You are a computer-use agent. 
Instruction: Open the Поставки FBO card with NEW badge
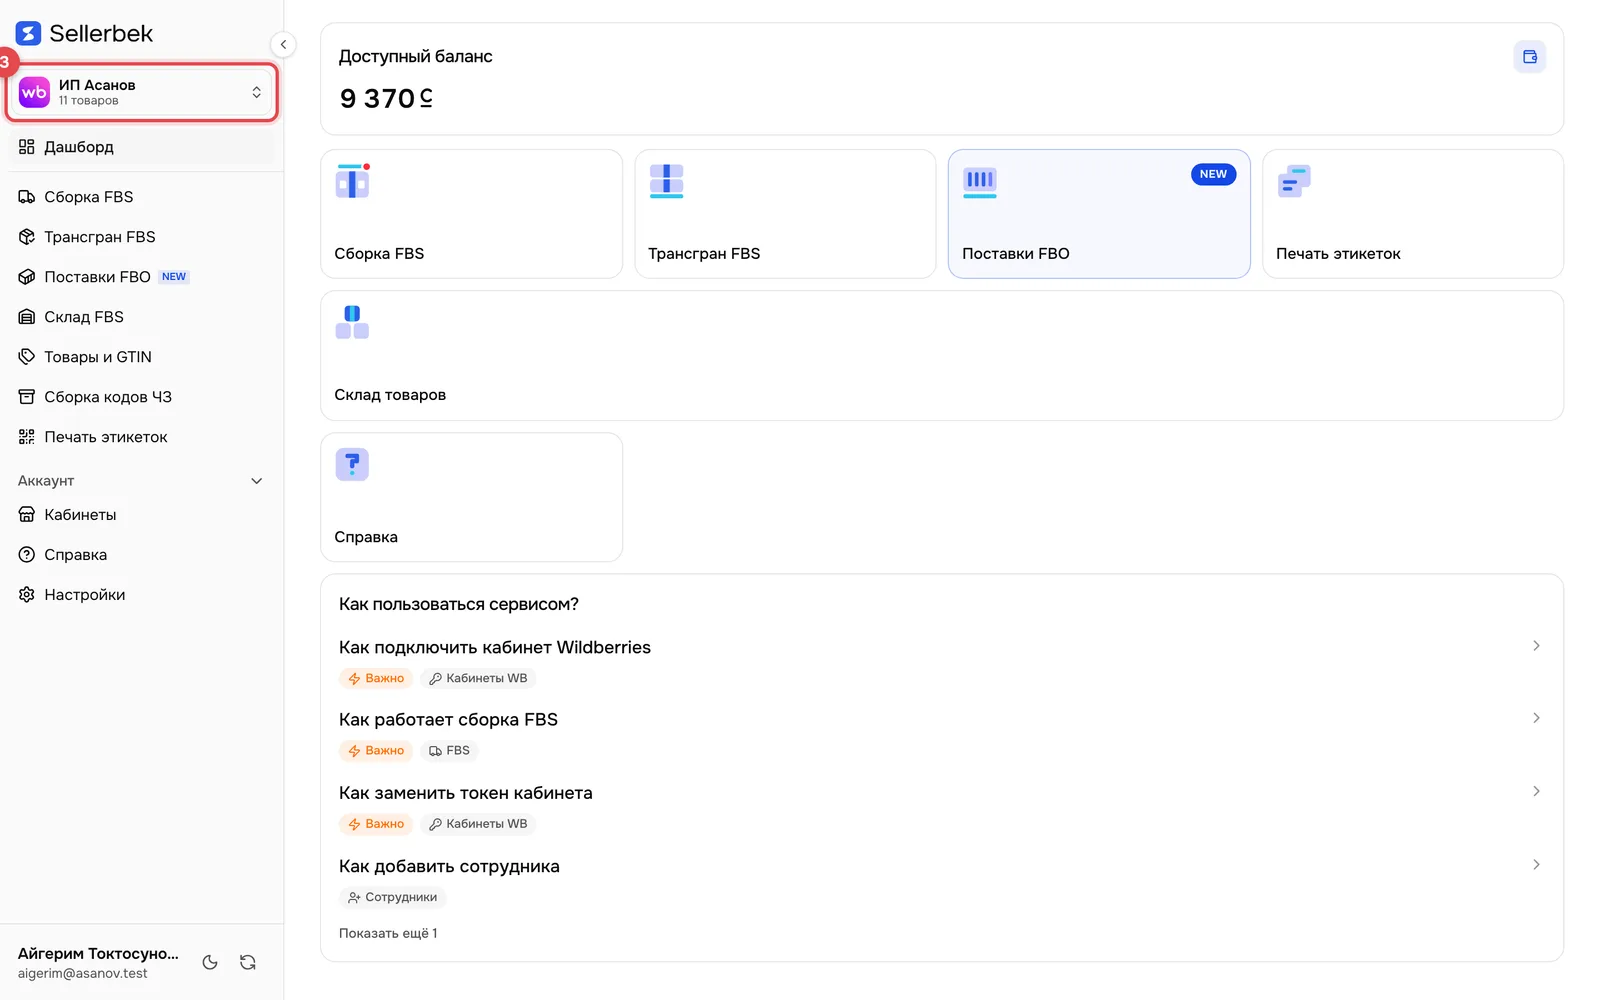click(x=1099, y=214)
